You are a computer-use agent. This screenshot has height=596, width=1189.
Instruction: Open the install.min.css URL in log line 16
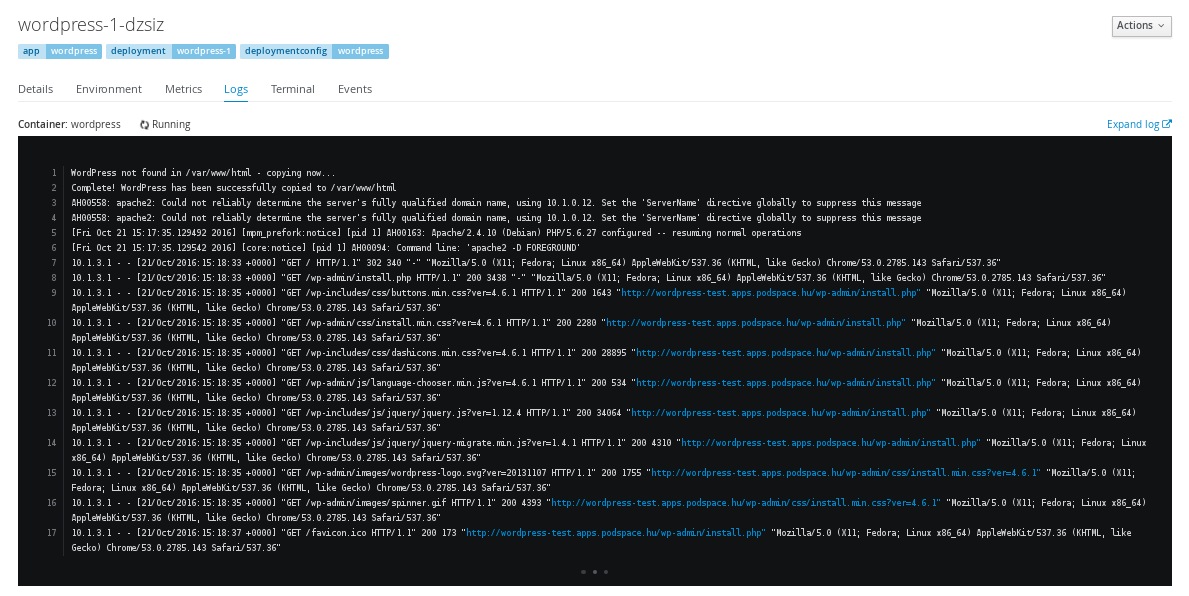click(x=745, y=503)
